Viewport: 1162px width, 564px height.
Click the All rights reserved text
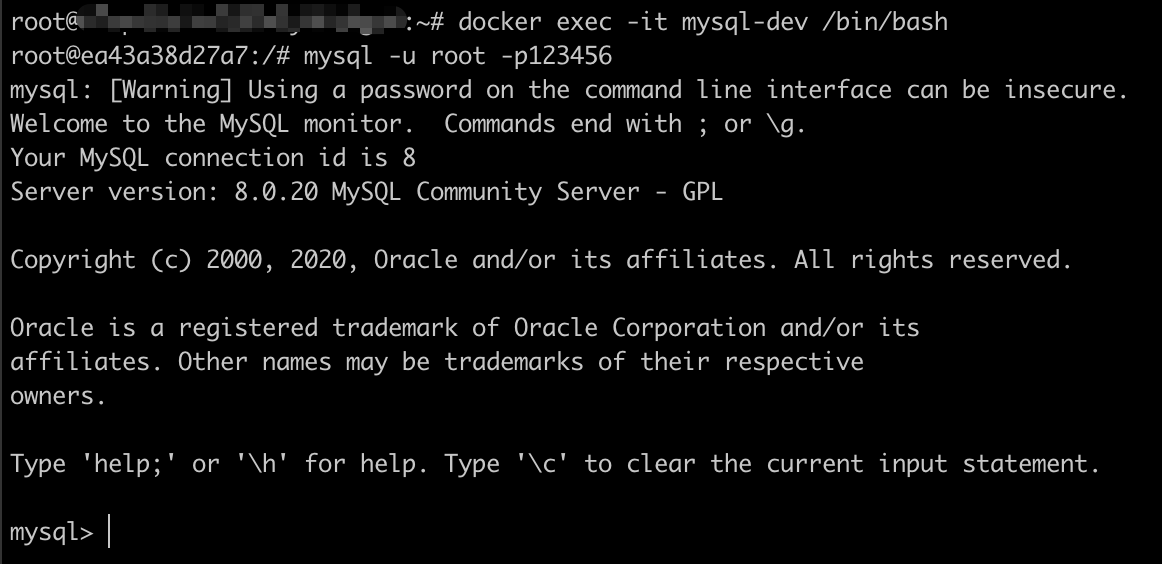pyautogui.click(x=933, y=260)
